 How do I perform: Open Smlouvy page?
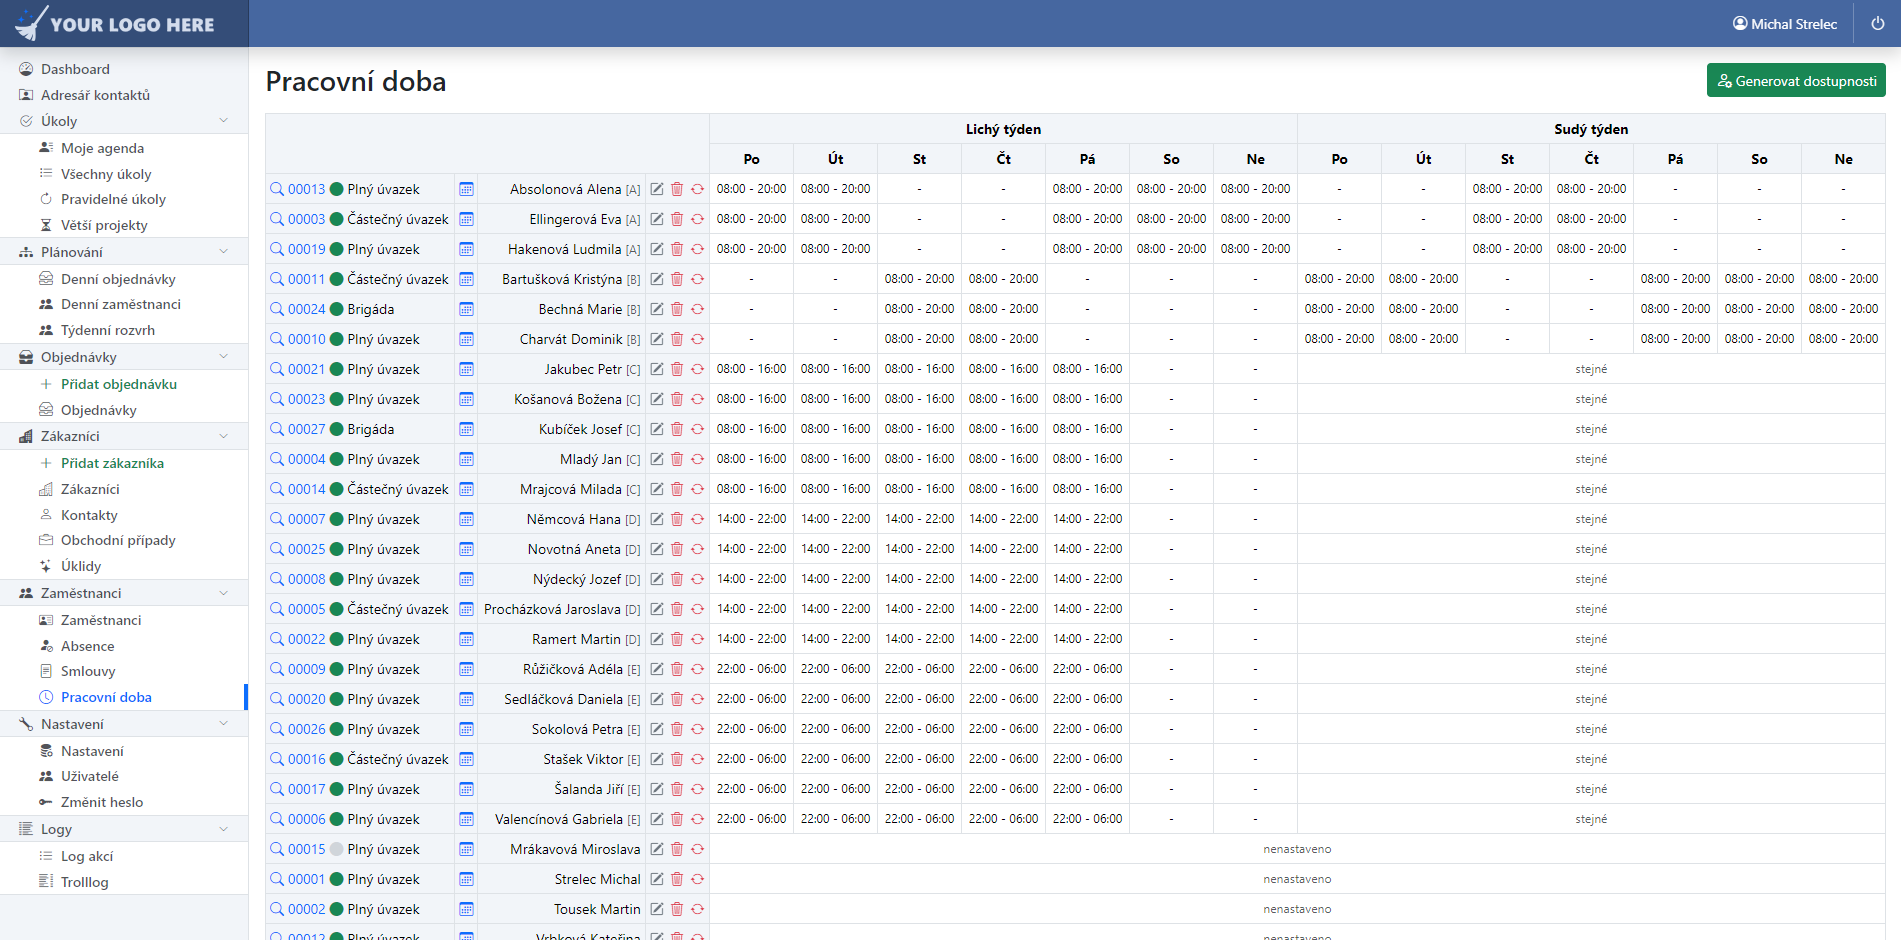point(88,671)
